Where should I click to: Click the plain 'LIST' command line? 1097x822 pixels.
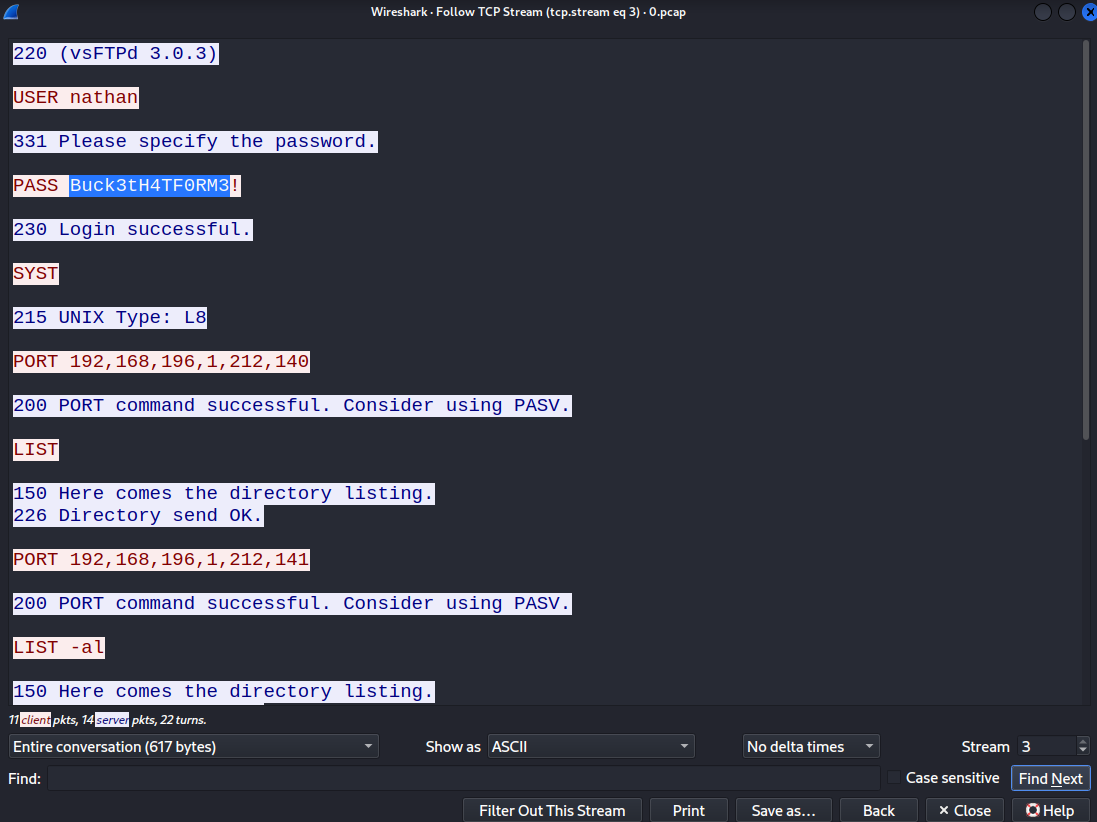pyautogui.click(x=36, y=450)
